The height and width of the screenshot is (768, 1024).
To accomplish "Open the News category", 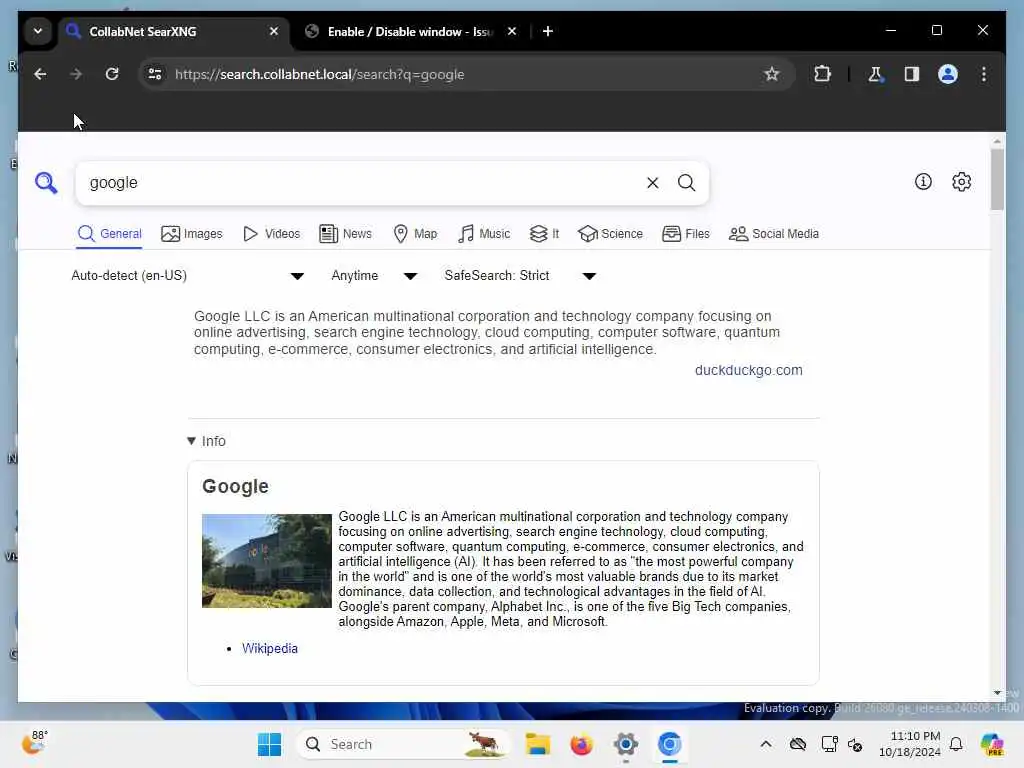I will pyautogui.click(x=345, y=234).
